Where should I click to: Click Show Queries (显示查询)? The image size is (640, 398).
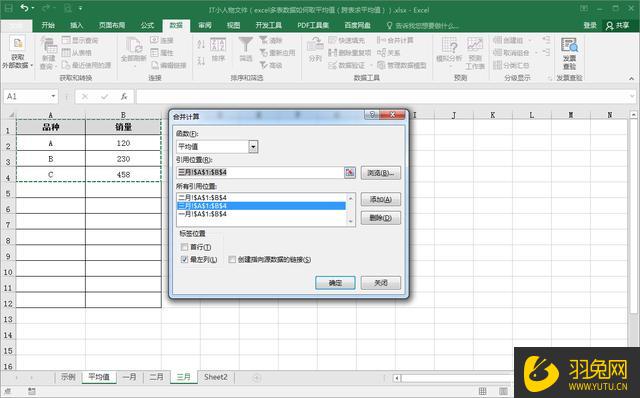(x=80, y=40)
